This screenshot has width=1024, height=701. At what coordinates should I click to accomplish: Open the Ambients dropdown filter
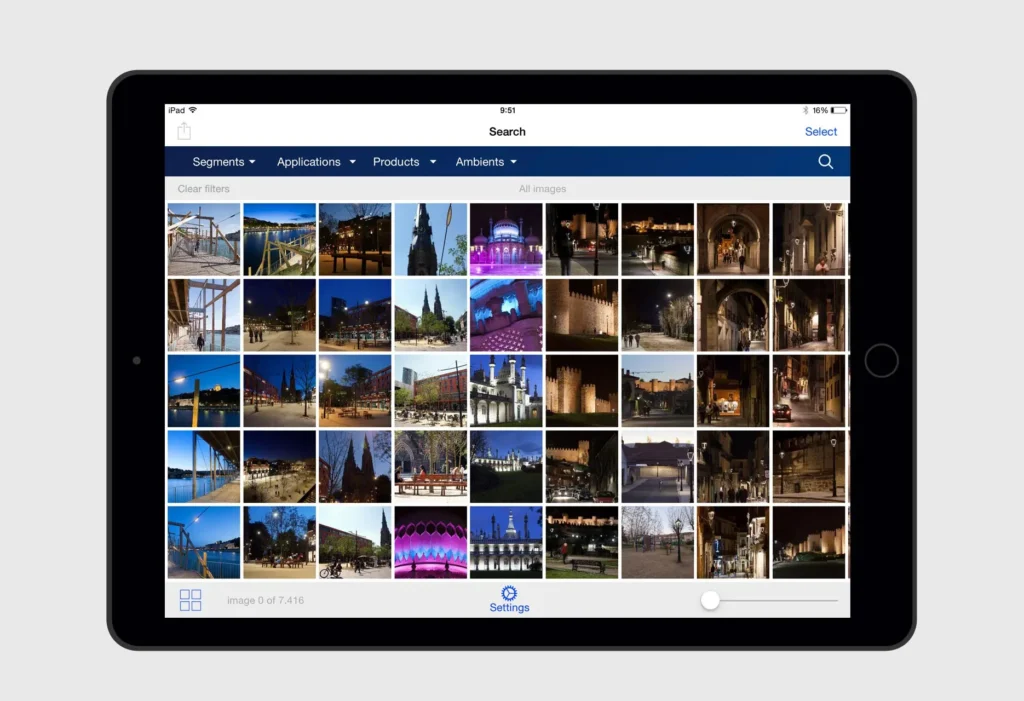(486, 162)
